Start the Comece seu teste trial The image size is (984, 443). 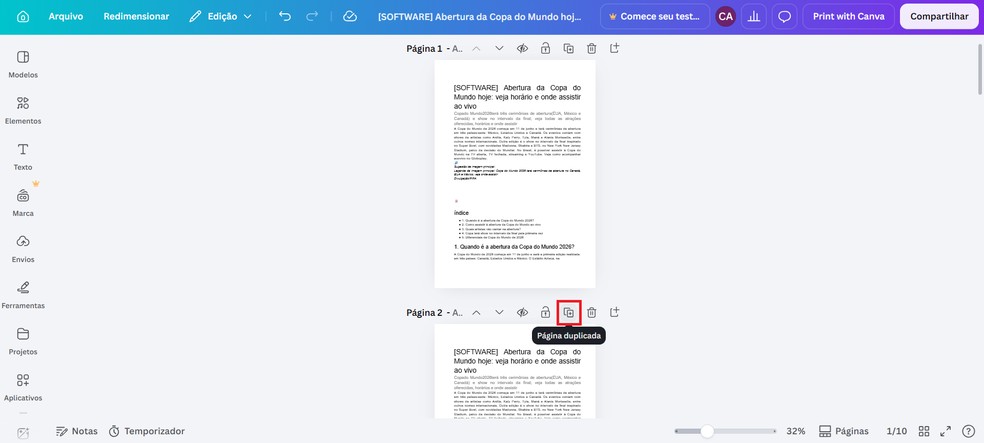point(655,17)
